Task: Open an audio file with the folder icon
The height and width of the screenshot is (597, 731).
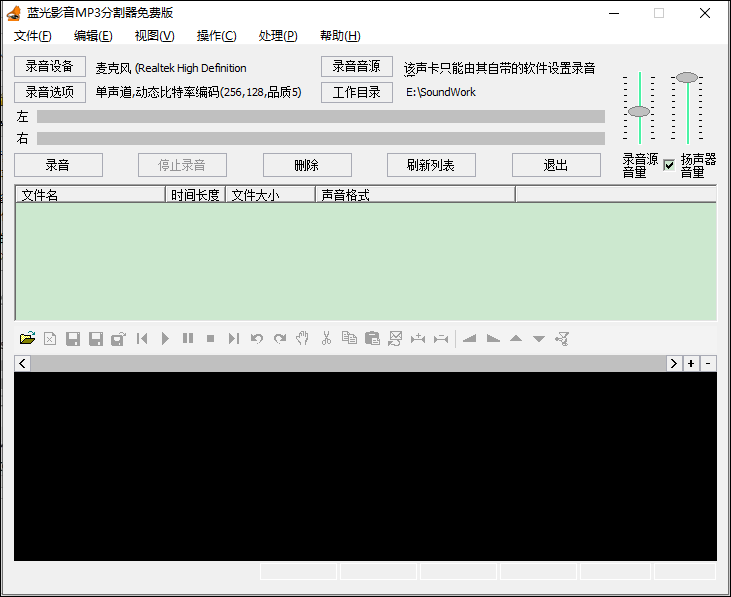Action: click(28, 338)
